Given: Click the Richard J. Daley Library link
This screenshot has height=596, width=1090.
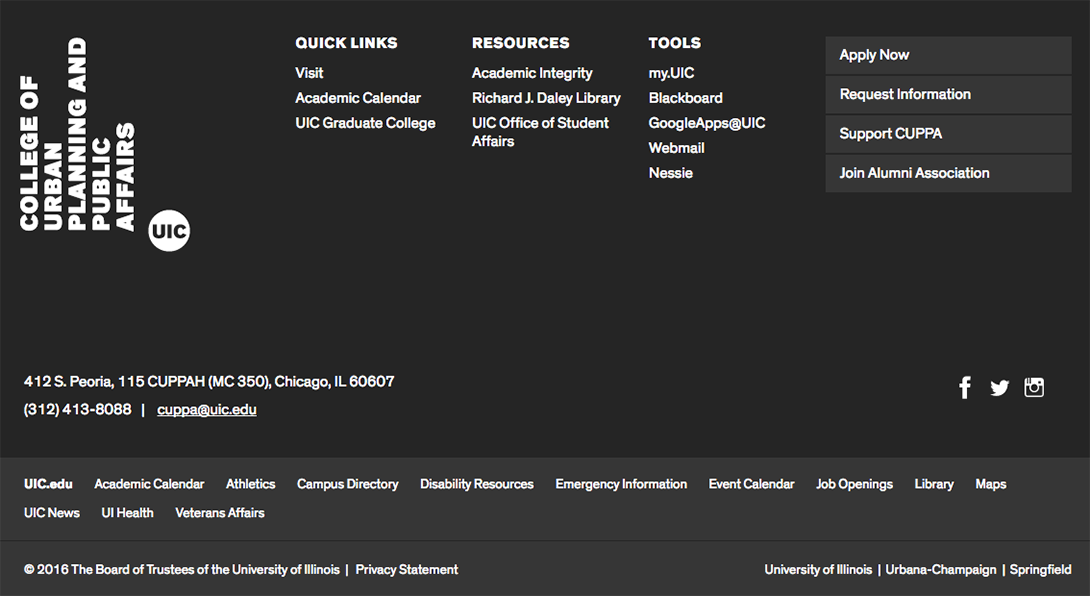Looking at the screenshot, I should click(x=546, y=97).
